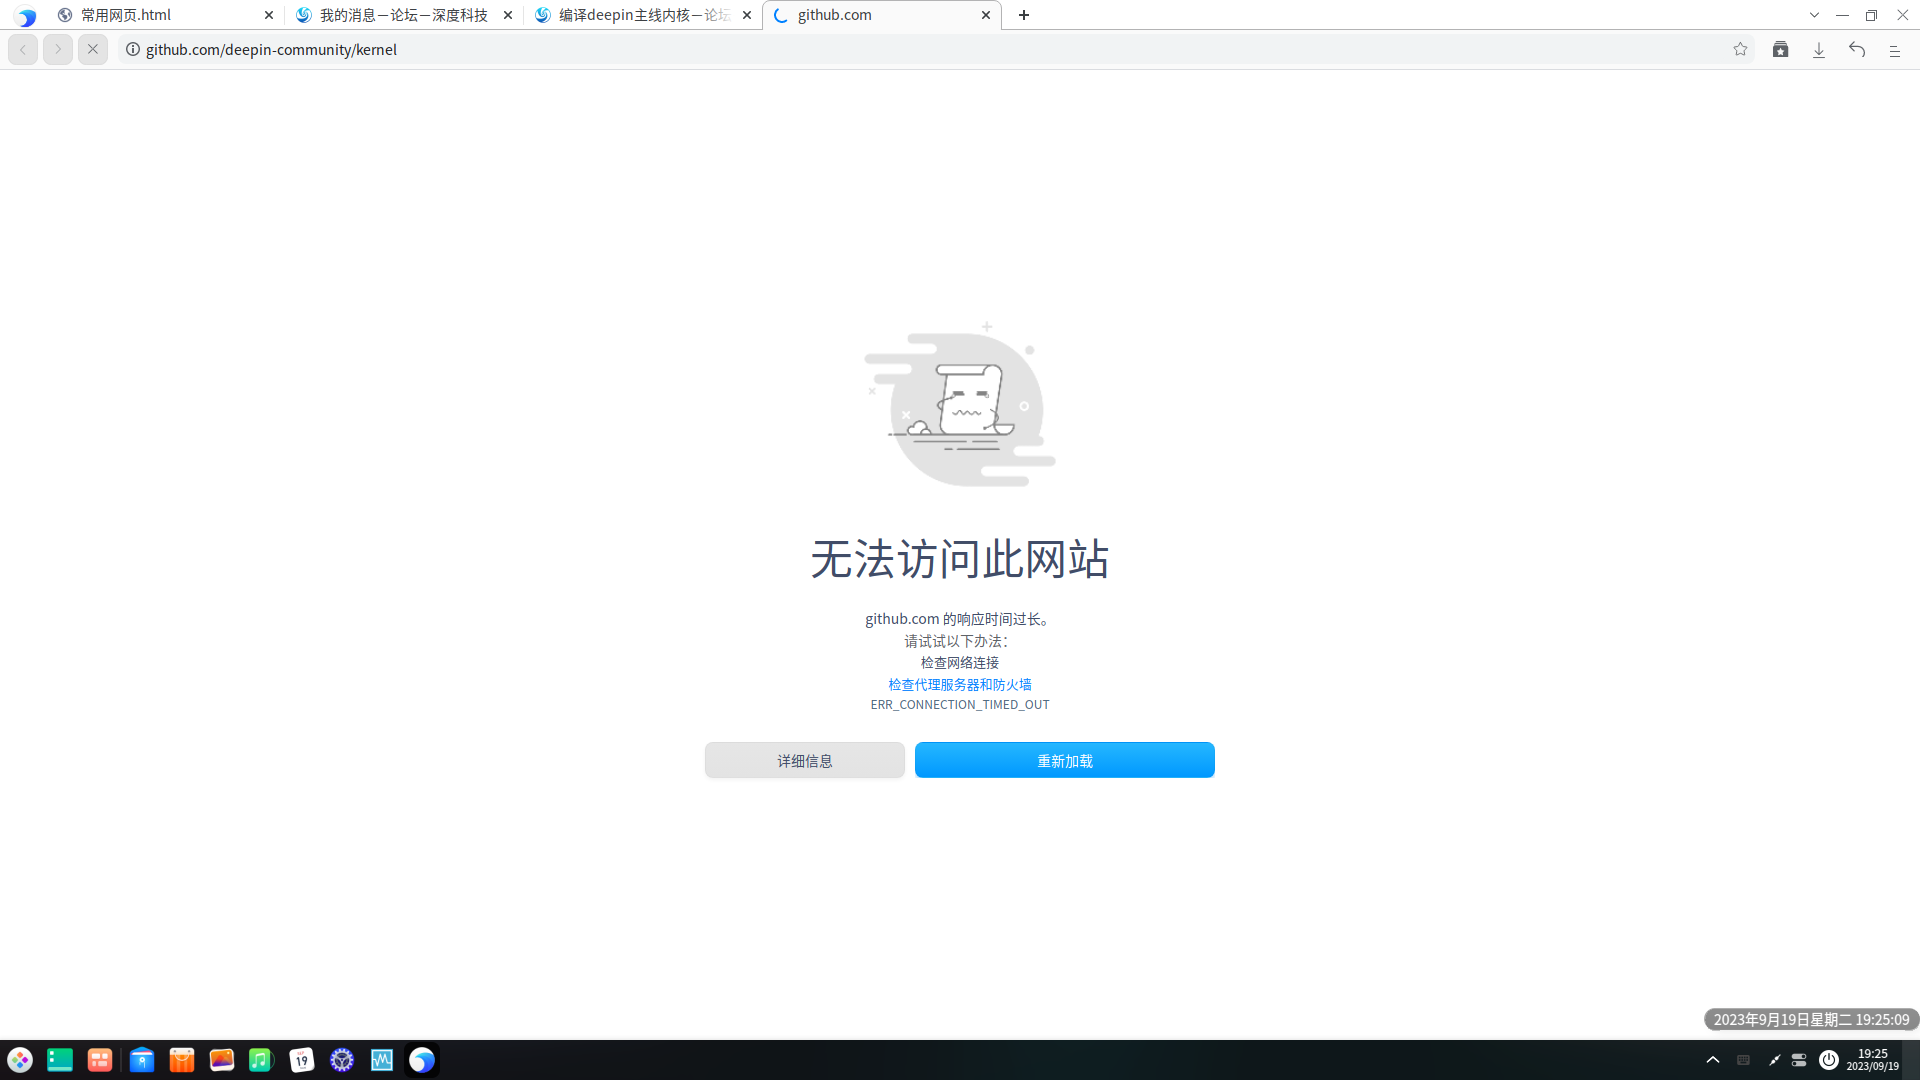1920x1080 pixels.
Task: Open the deepin launcher icon in dock
Action: tap(20, 1060)
